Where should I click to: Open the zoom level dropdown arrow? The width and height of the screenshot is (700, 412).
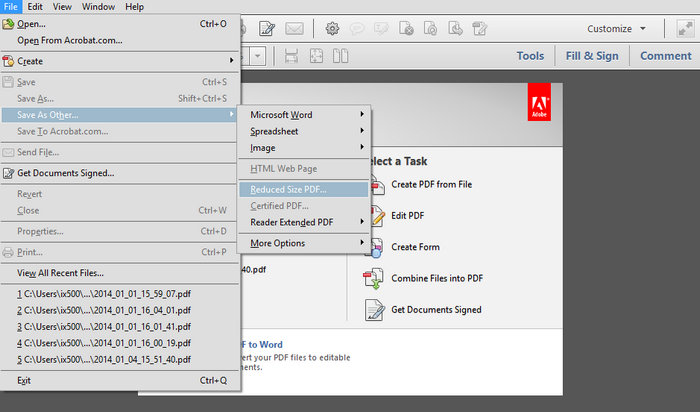coord(258,56)
